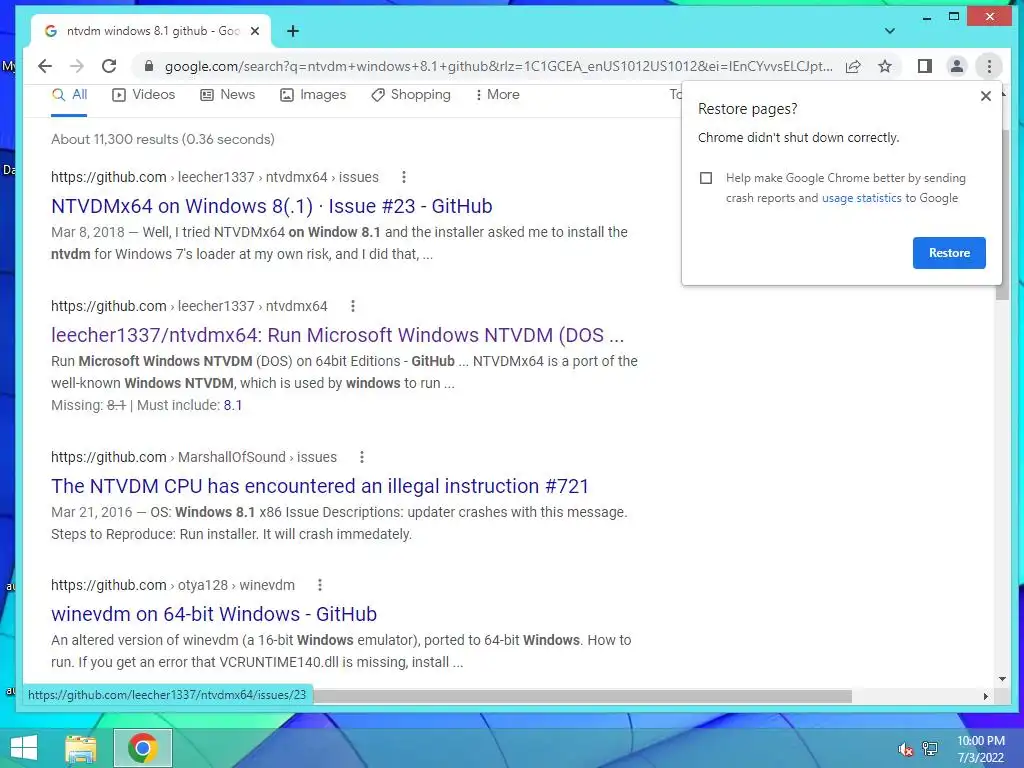Screen dimensions: 1024x768
Task: Click the muted volume tray icon
Action: pos(905,749)
